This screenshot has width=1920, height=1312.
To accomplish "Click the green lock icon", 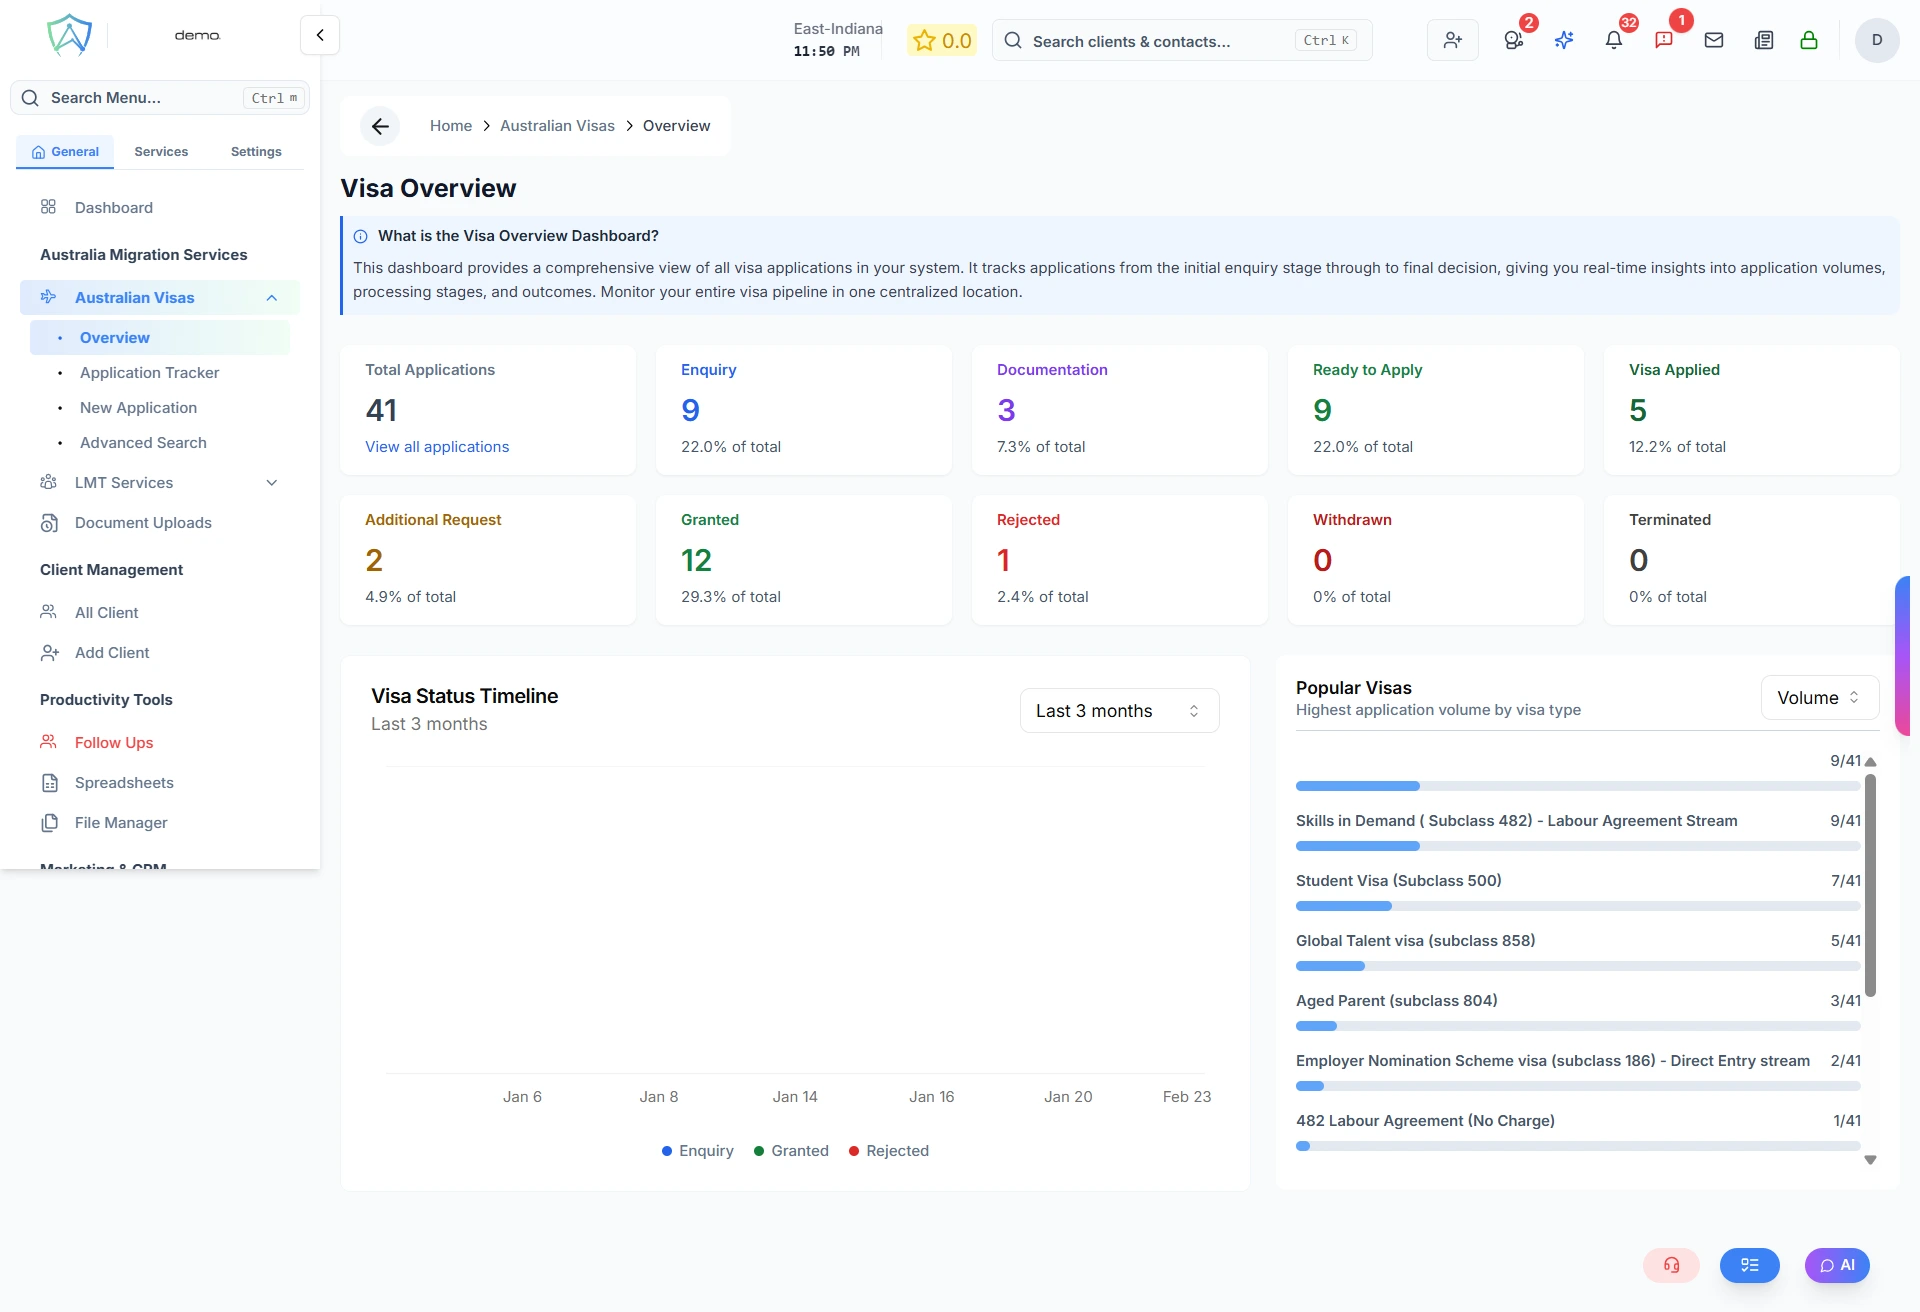I will (1810, 40).
